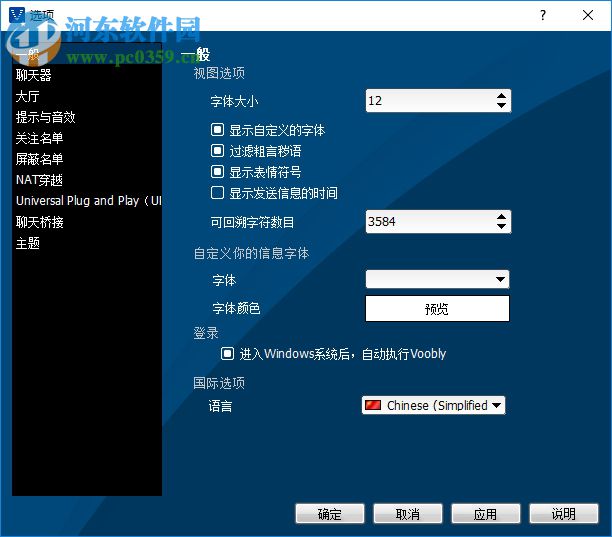612x537 pixels.
Task: Increase 可回溯字符数目 with the up arrow
Action: coord(502,217)
